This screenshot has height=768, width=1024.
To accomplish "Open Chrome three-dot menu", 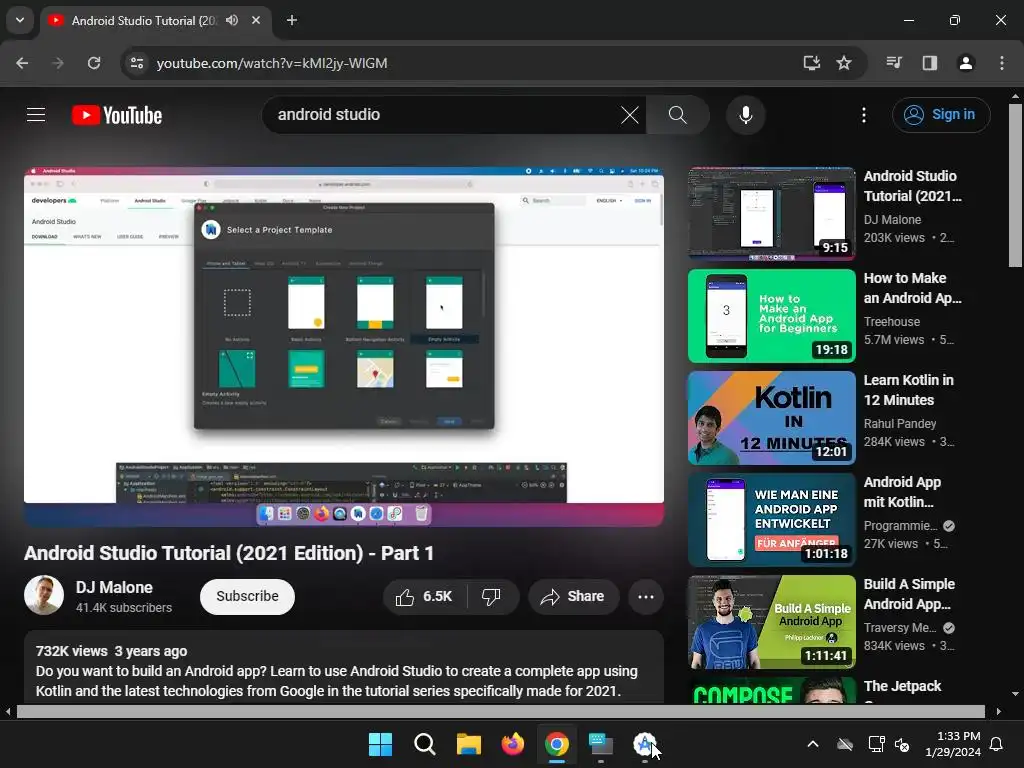I will coord(1001,63).
